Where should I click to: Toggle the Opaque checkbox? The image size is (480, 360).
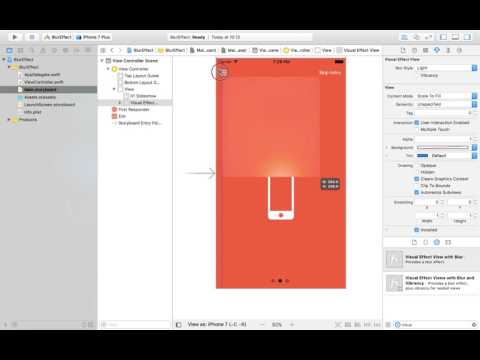tap(417, 166)
